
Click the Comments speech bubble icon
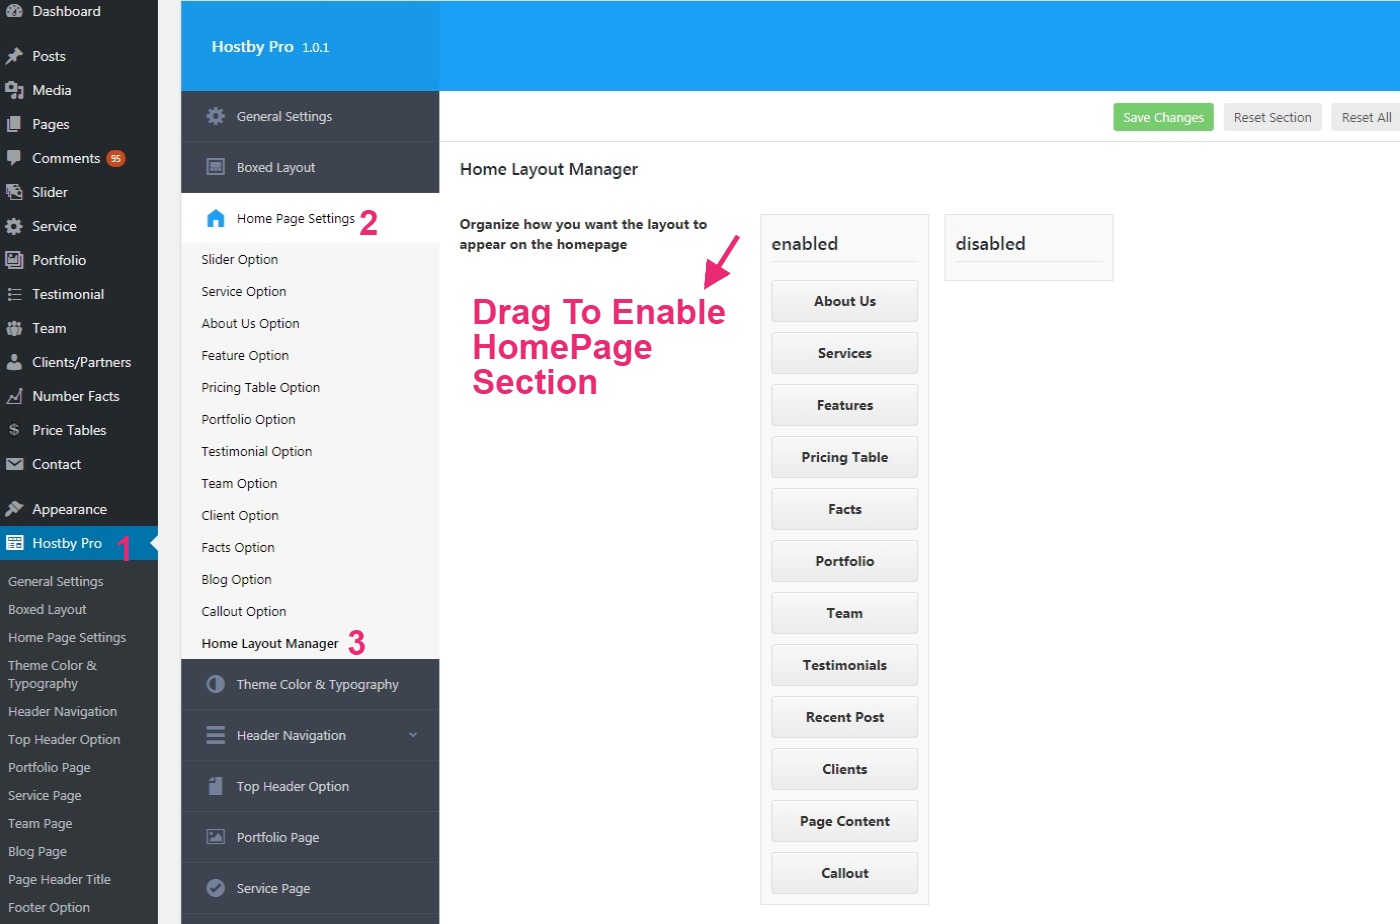pyautogui.click(x=14, y=158)
